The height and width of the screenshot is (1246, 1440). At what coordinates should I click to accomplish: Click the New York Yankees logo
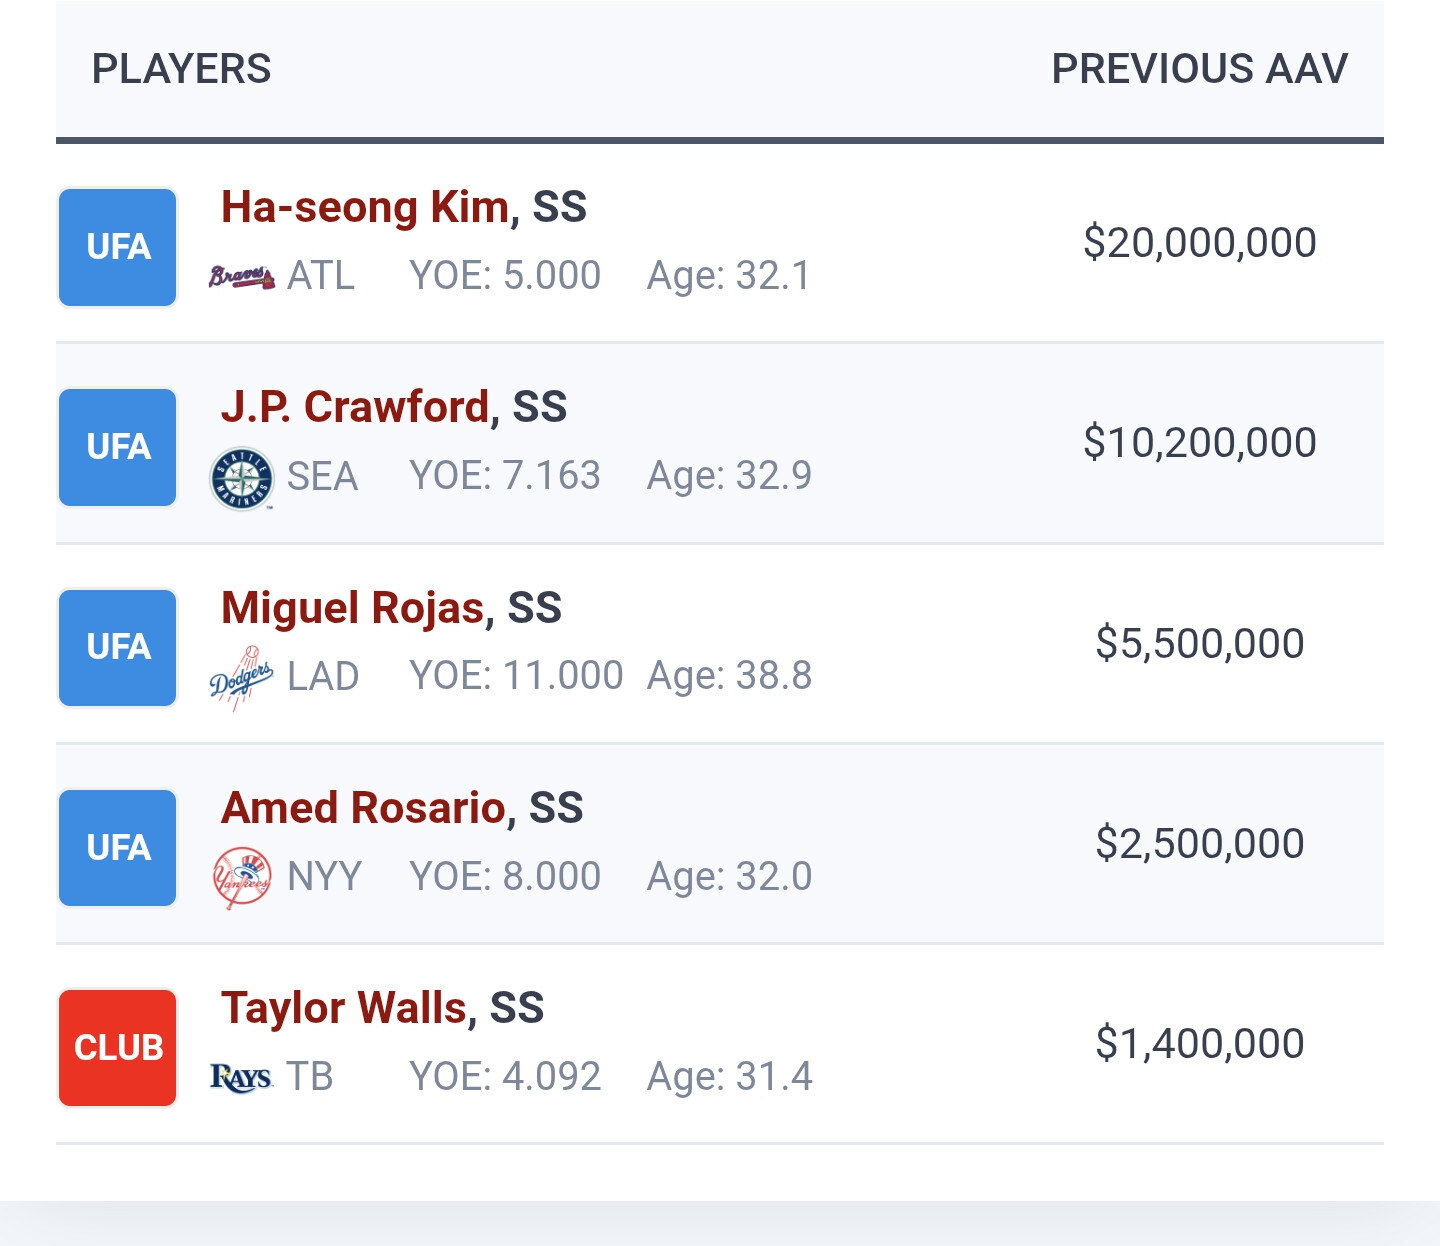241,878
